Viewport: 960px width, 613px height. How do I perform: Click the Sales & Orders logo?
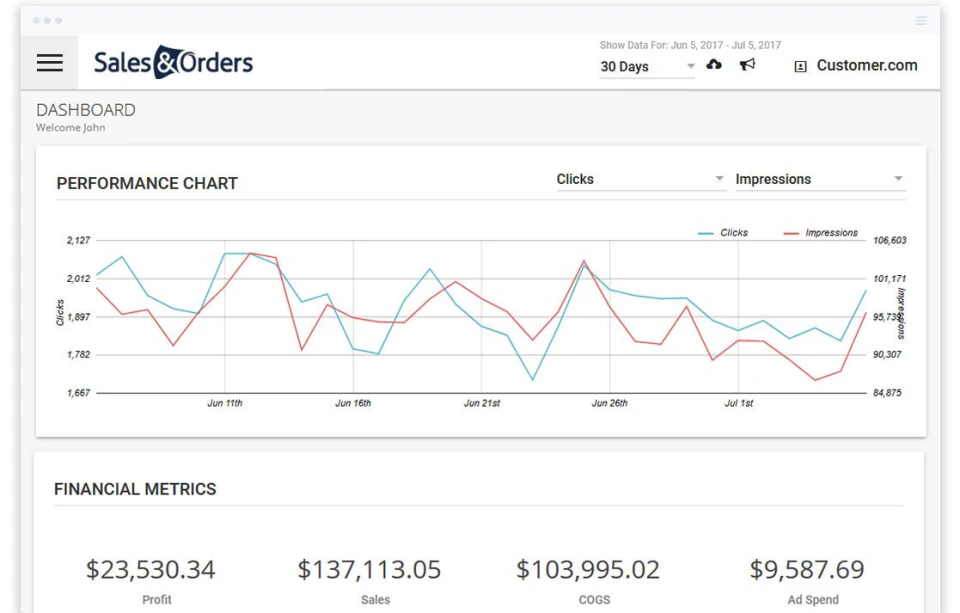172,62
